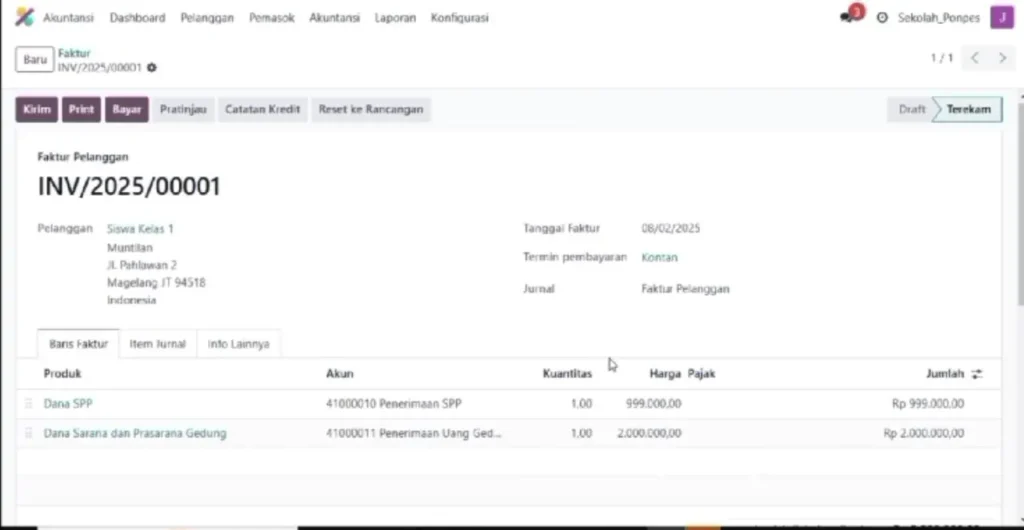
Task: Click the gear icon beside INV/2025/00001
Action: (x=152, y=68)
